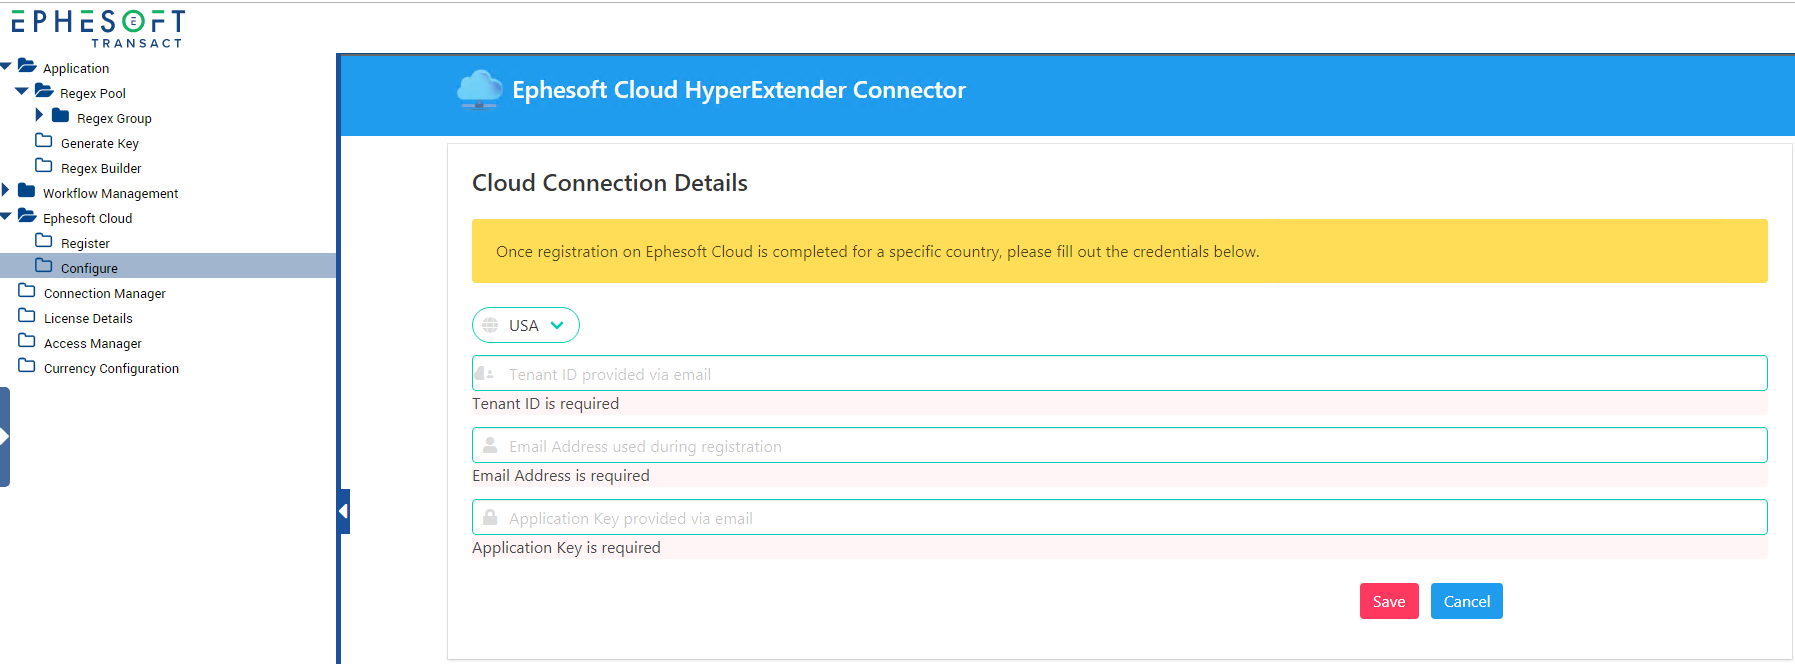This screenshot has height=664, width=1795.
Task: Expand the Workflow Management node arrow
Action: 5,191
